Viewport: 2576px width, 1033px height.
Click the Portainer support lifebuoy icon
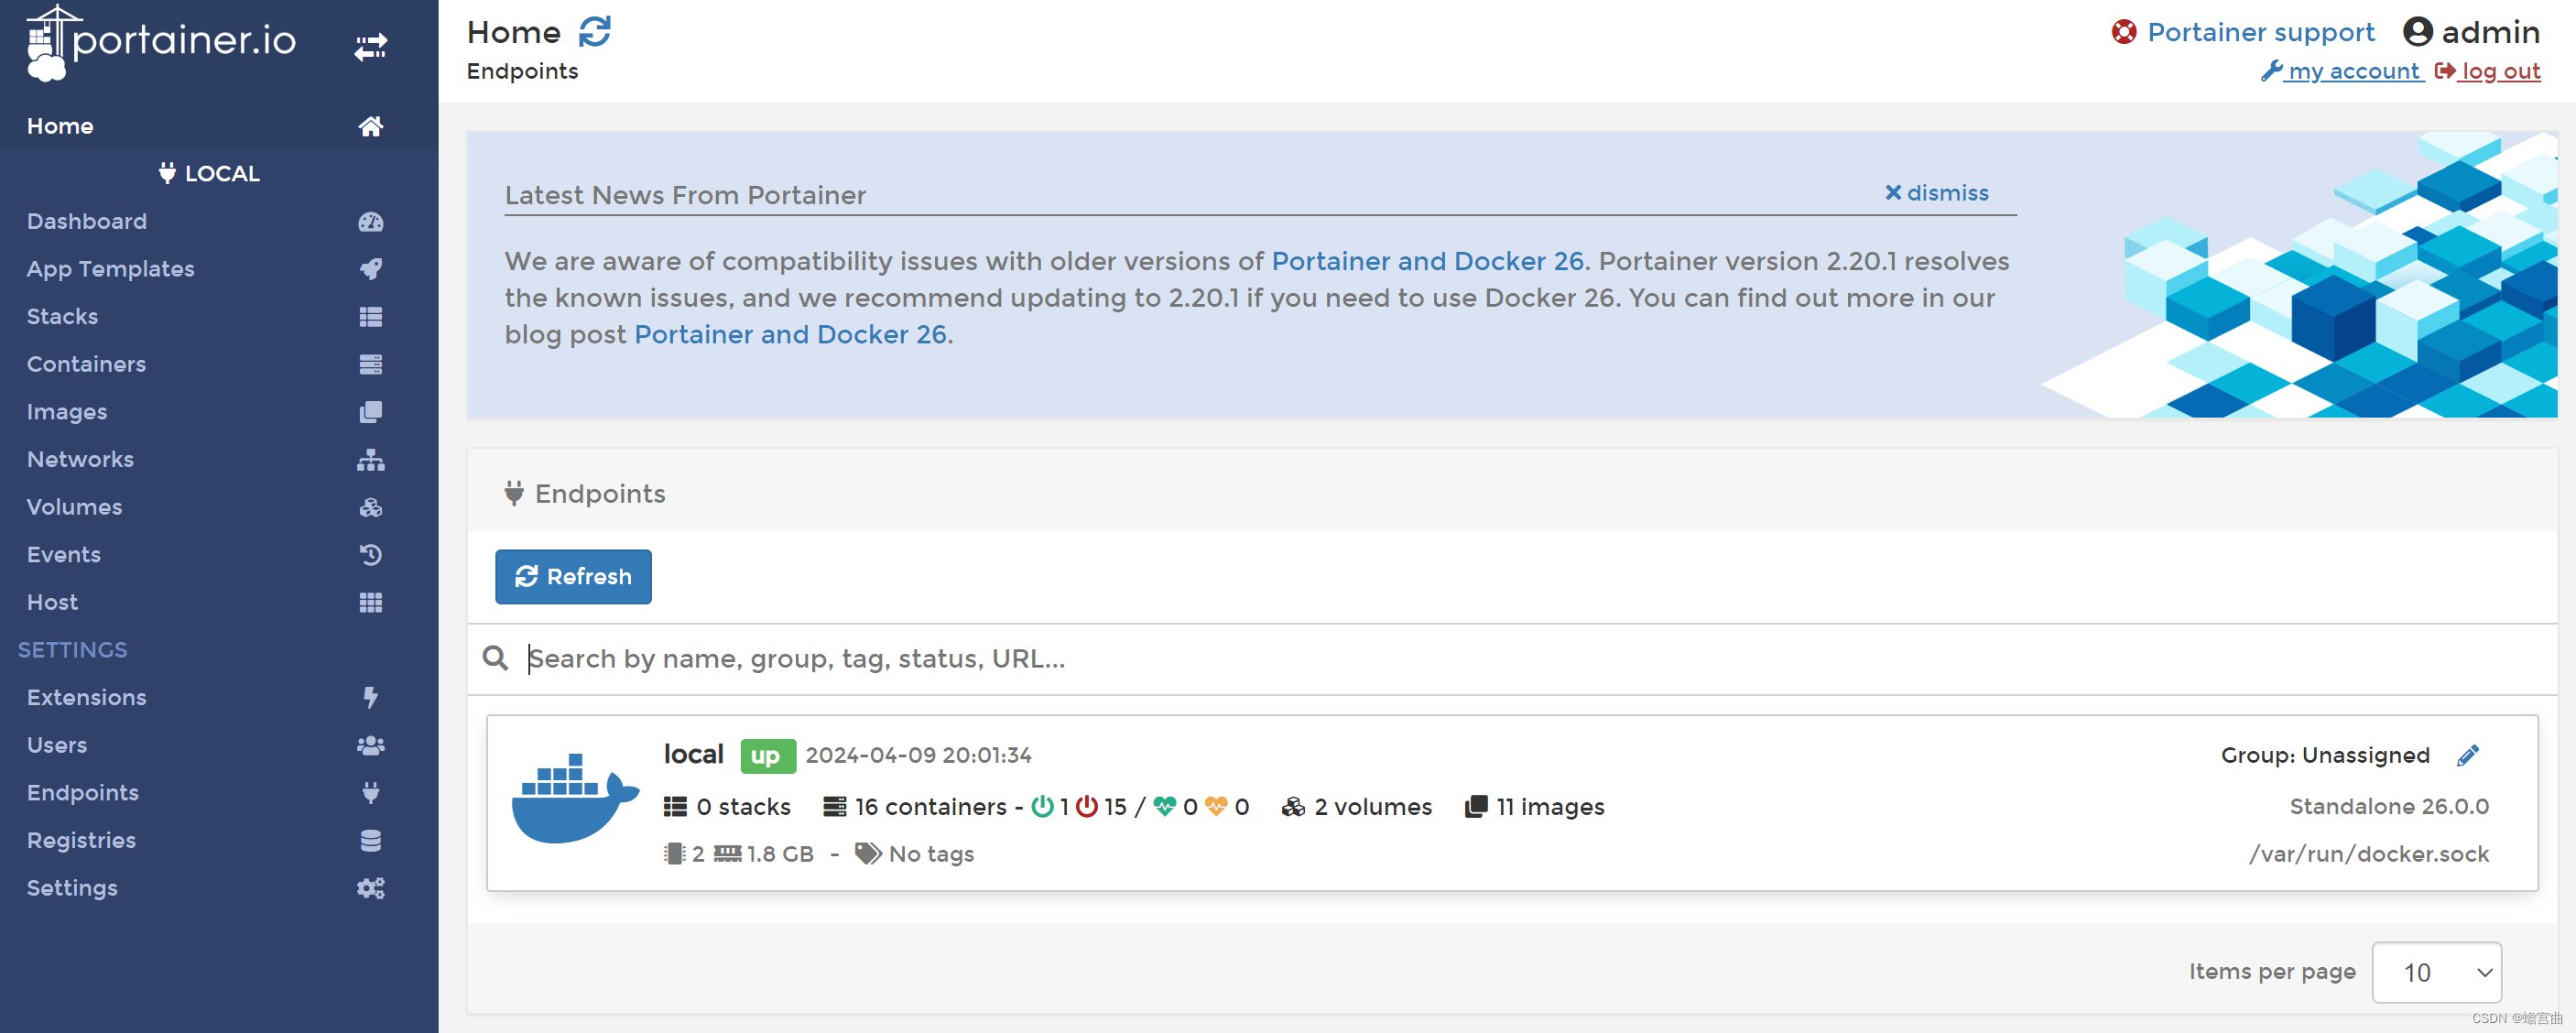tap(2123, 32)
